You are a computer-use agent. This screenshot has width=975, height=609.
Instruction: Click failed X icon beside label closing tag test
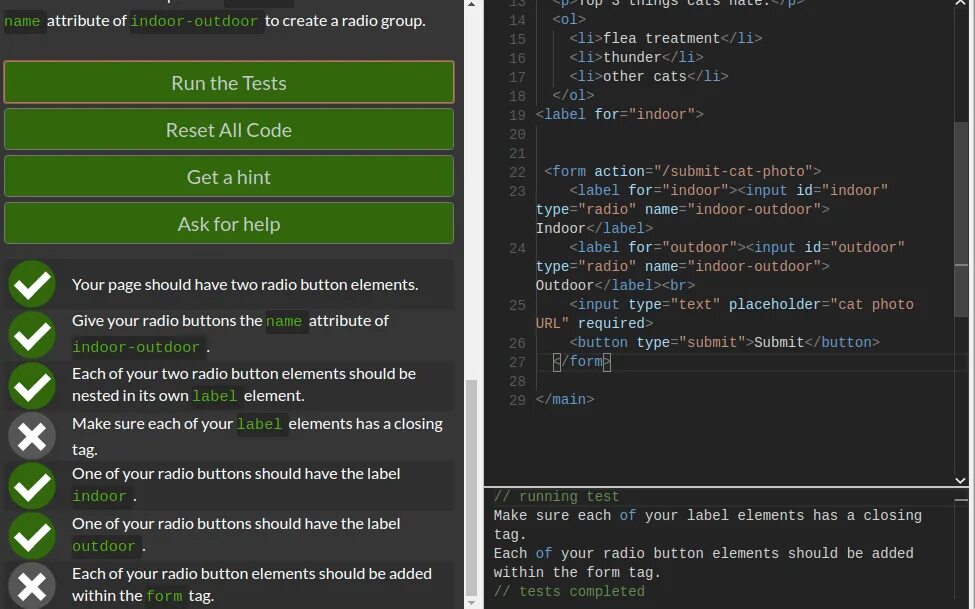click(32, 435)
